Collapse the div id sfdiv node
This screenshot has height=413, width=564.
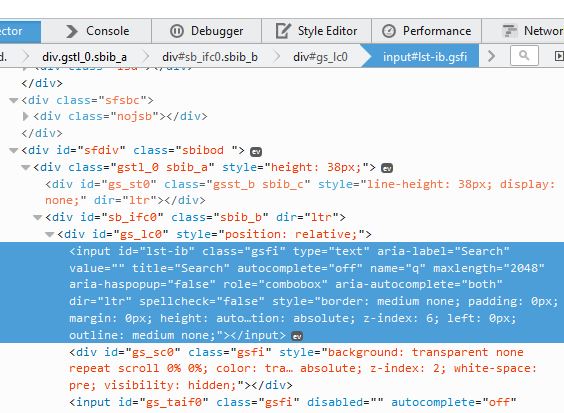point(14,150)
